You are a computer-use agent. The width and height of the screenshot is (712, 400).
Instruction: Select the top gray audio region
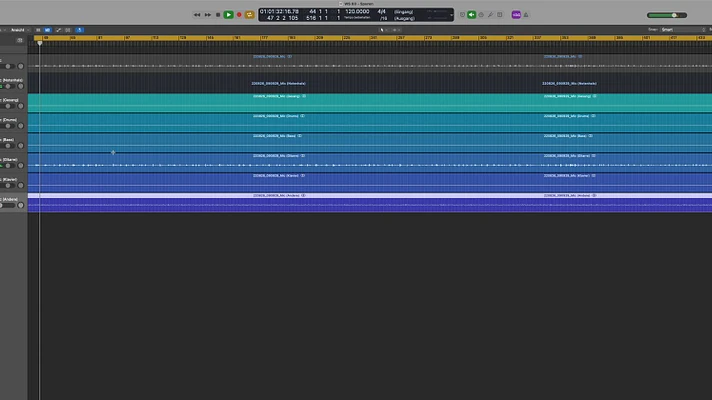(370, 63)
